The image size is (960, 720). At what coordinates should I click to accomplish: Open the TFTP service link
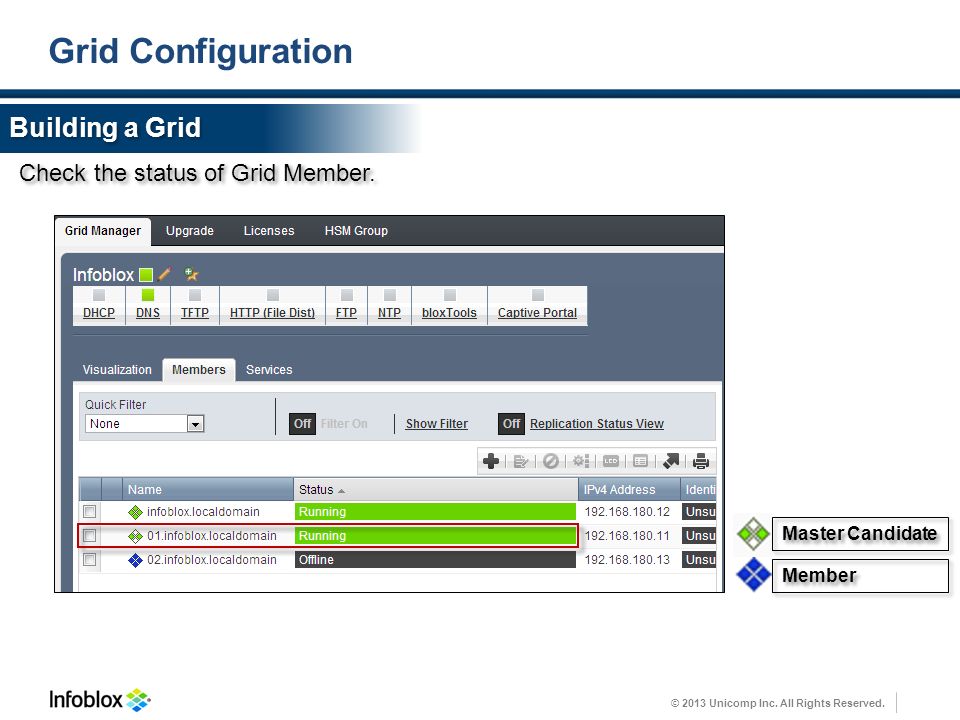(195, 313)
